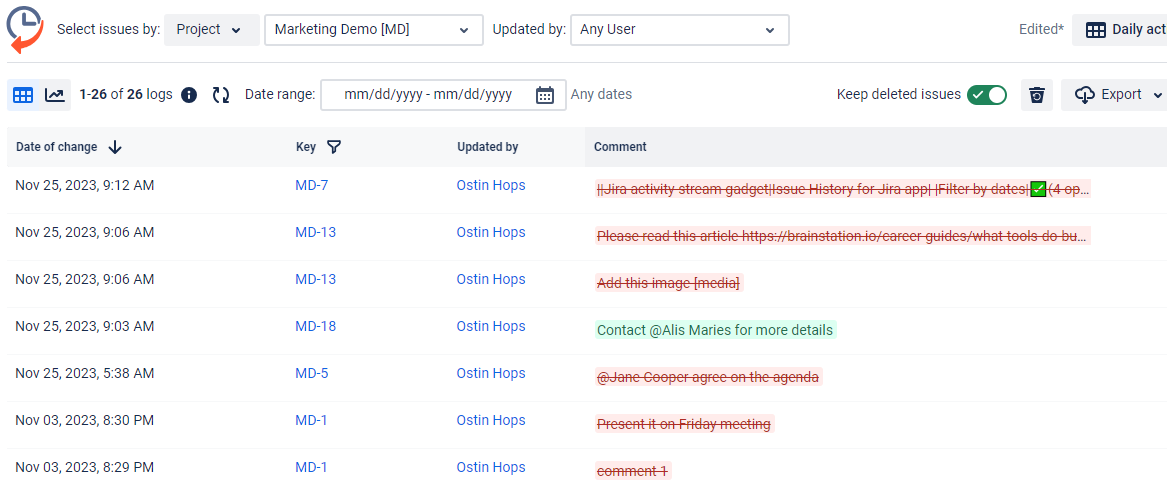The height and width of the screenshot is (495, 1167).
Task: Open Marketing Demo [MD] project dropdown
Action: pyautogui.click(x=374, y=30)
